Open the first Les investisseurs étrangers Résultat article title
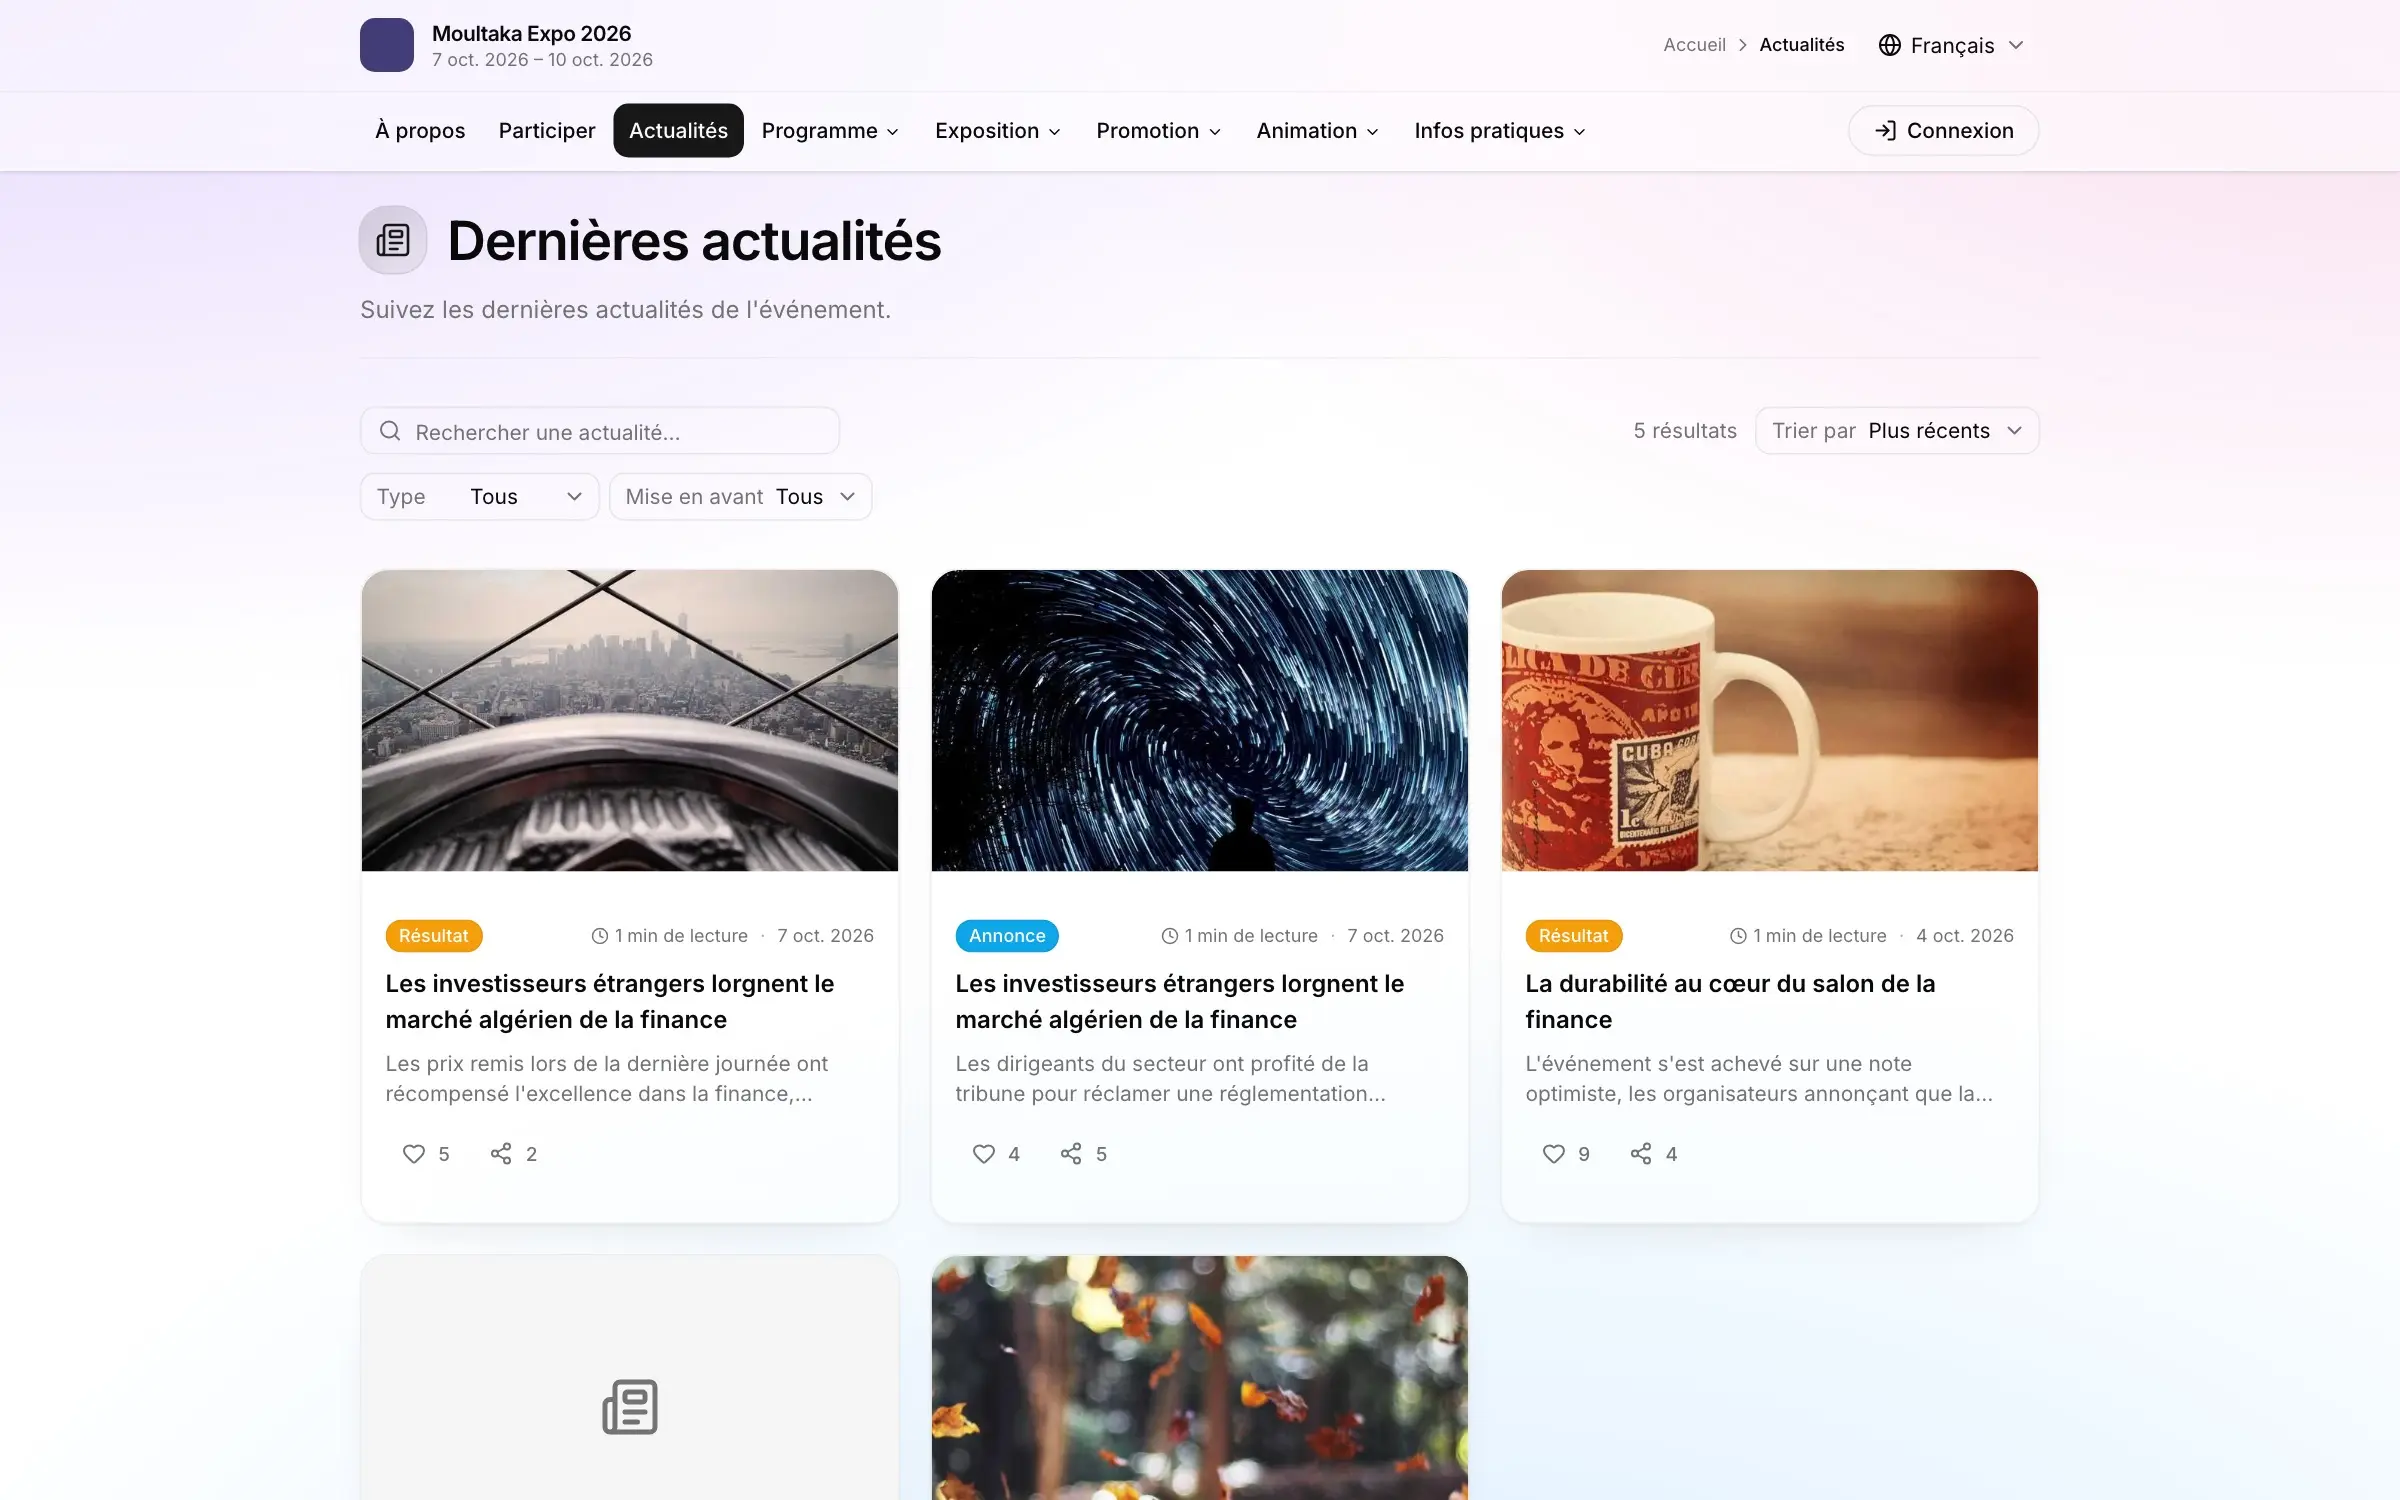The width and height of the screenshot is (2400, 1500). (x=610, y=1001)
